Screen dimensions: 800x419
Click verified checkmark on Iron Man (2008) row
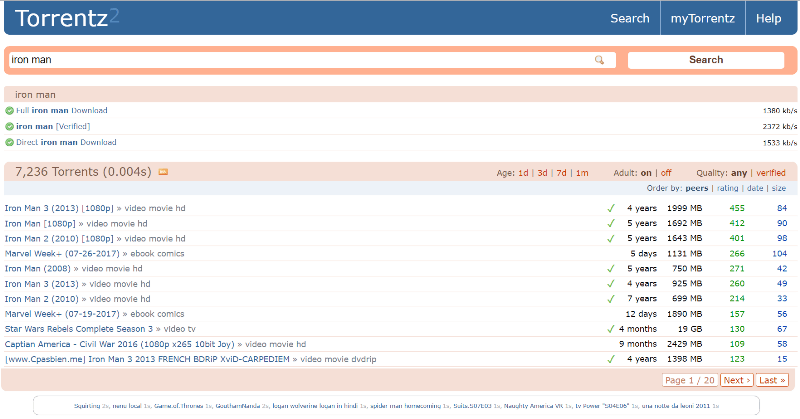611,268
